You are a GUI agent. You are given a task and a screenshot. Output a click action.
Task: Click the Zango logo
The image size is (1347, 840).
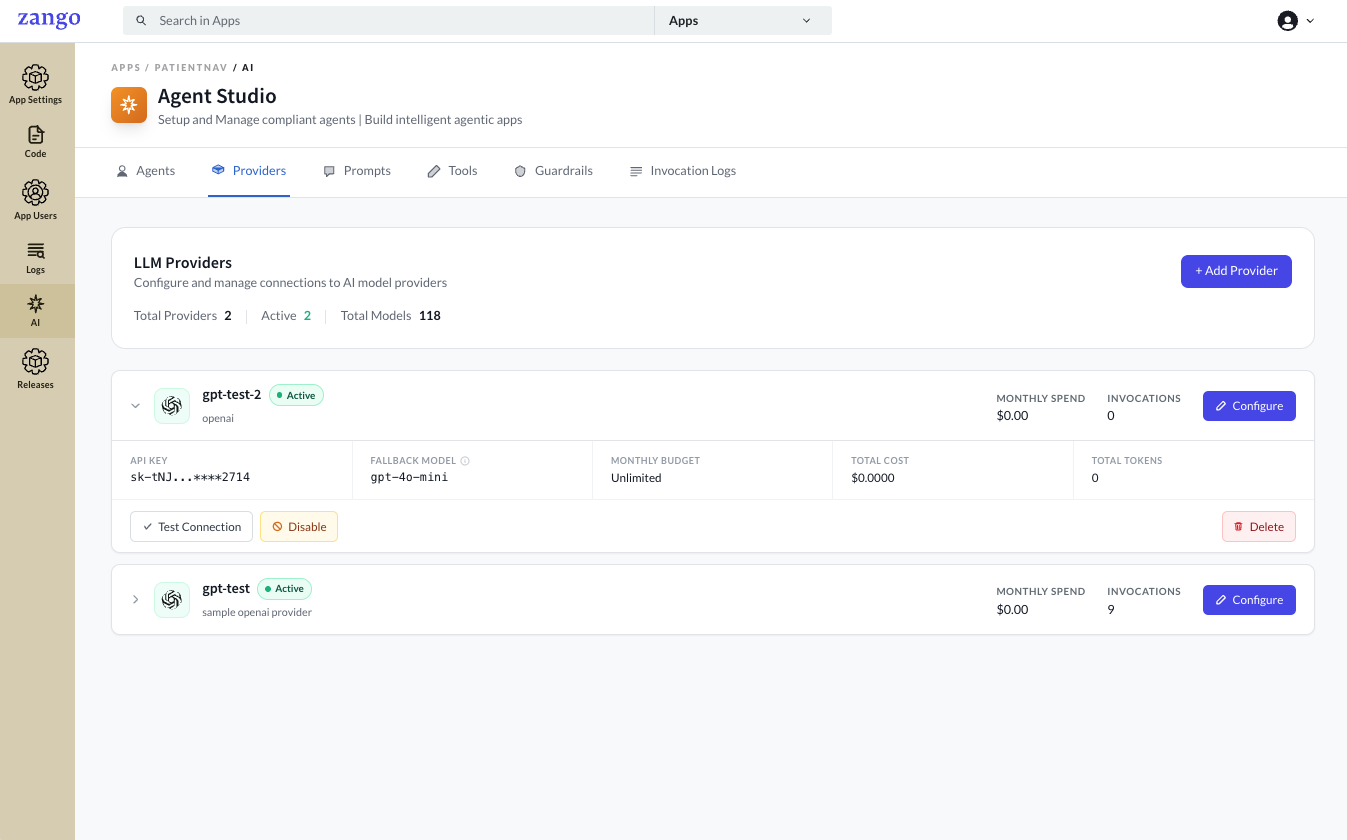(49, 20)
